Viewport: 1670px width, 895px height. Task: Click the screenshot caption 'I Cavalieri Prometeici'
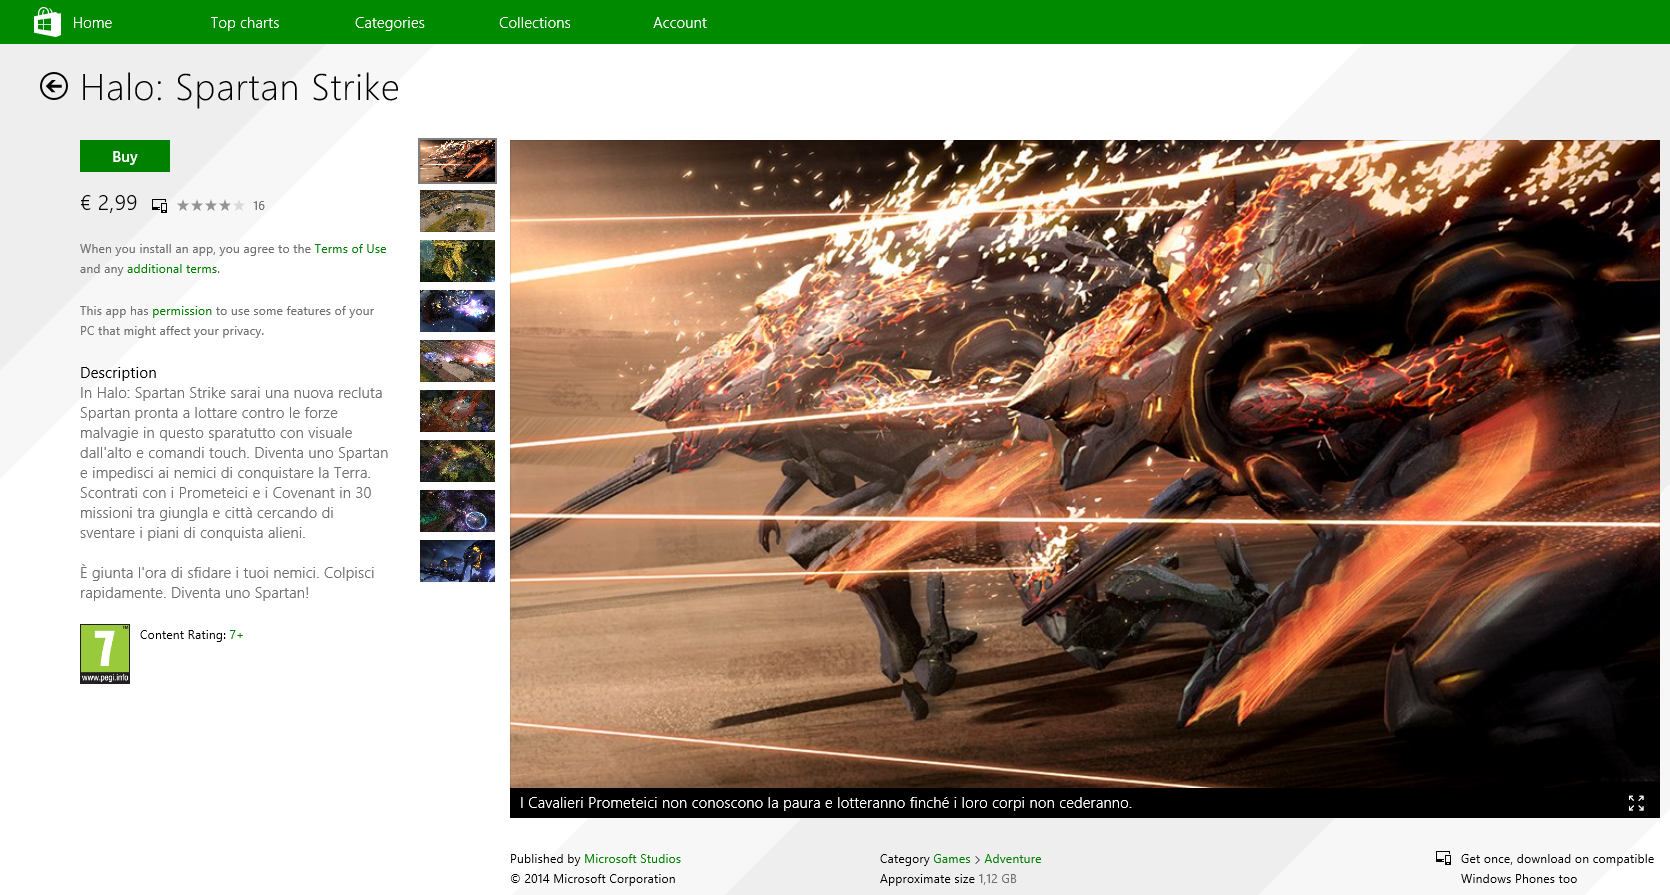coord(826,803)
